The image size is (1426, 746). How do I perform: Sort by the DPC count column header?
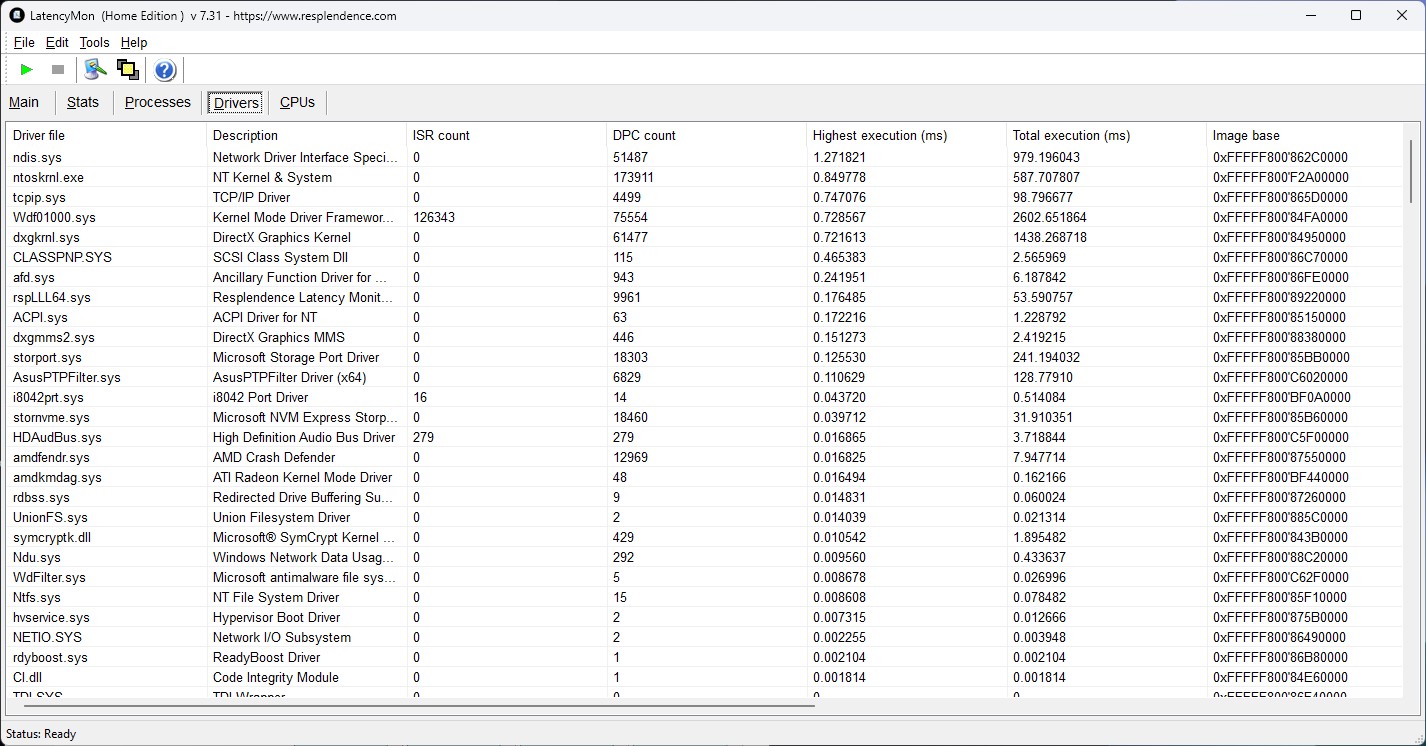(x=644, y=135)
